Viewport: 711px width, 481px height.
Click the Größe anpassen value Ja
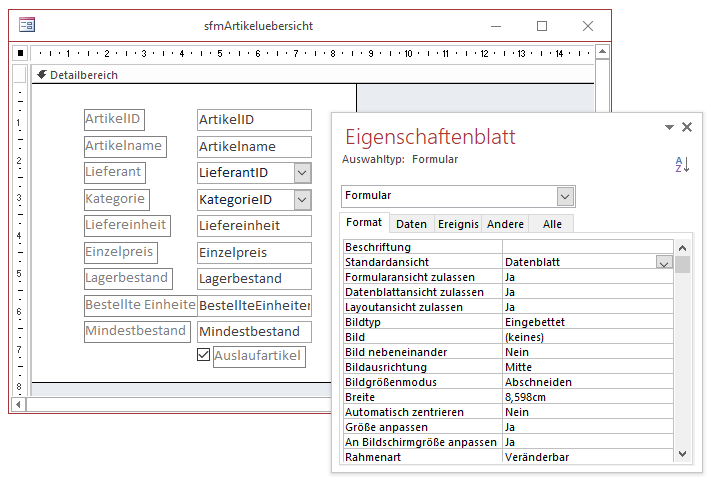click(x=587, y=427)
